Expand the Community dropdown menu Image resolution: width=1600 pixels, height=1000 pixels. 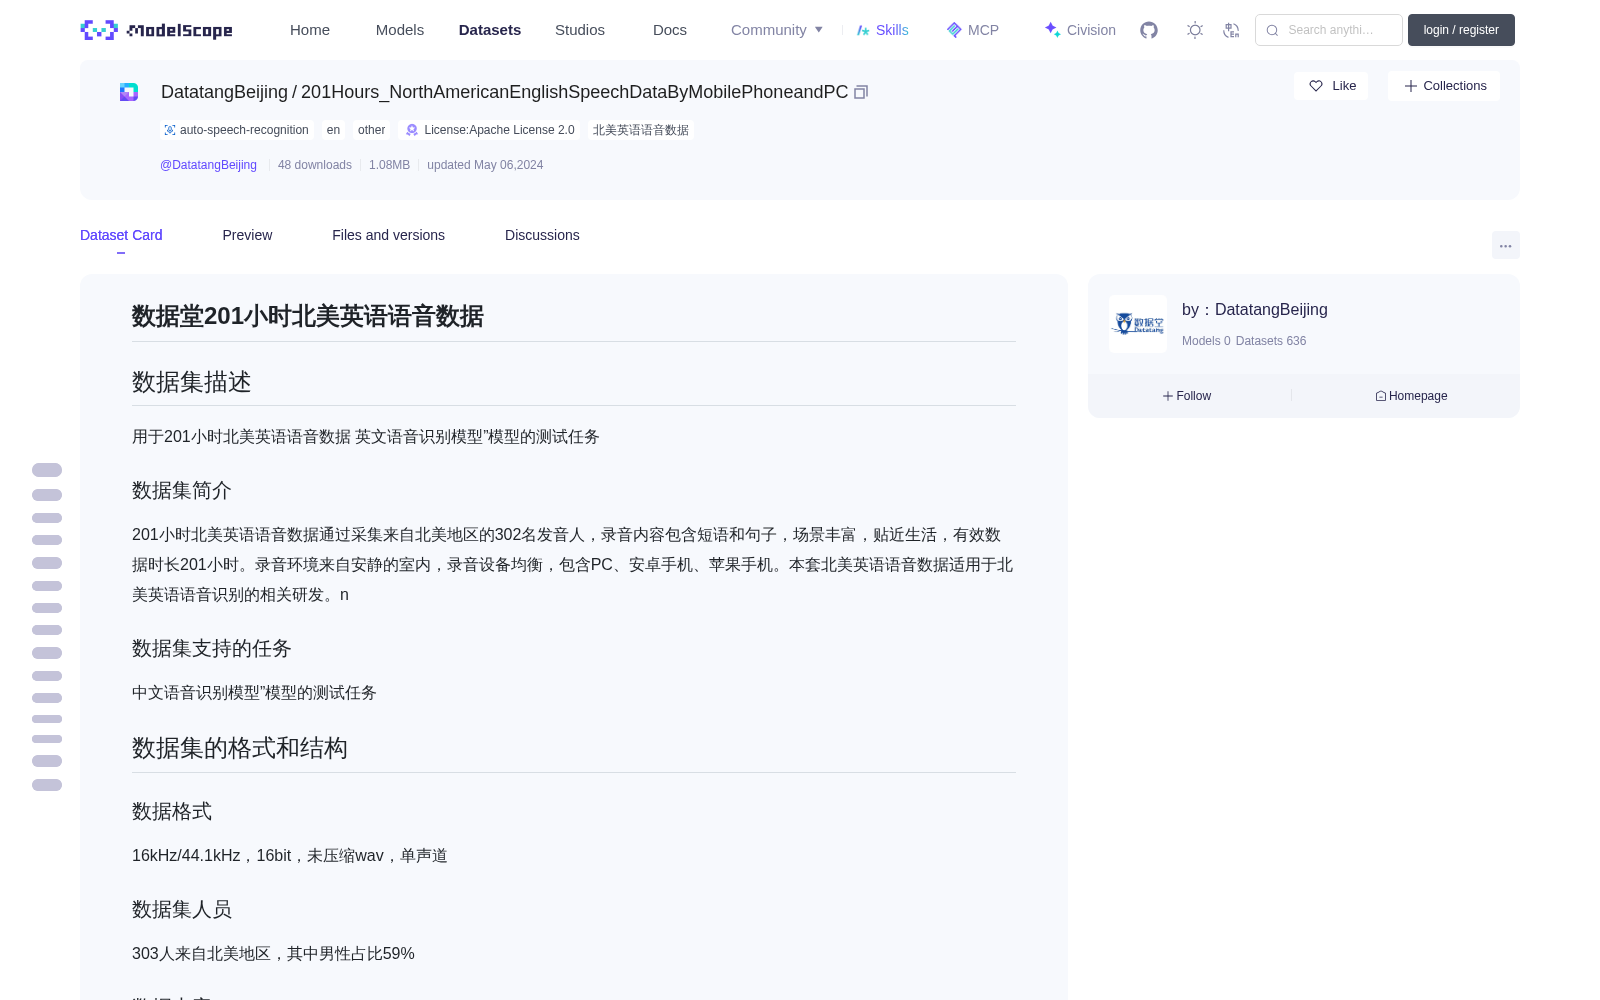coord(777,30)
